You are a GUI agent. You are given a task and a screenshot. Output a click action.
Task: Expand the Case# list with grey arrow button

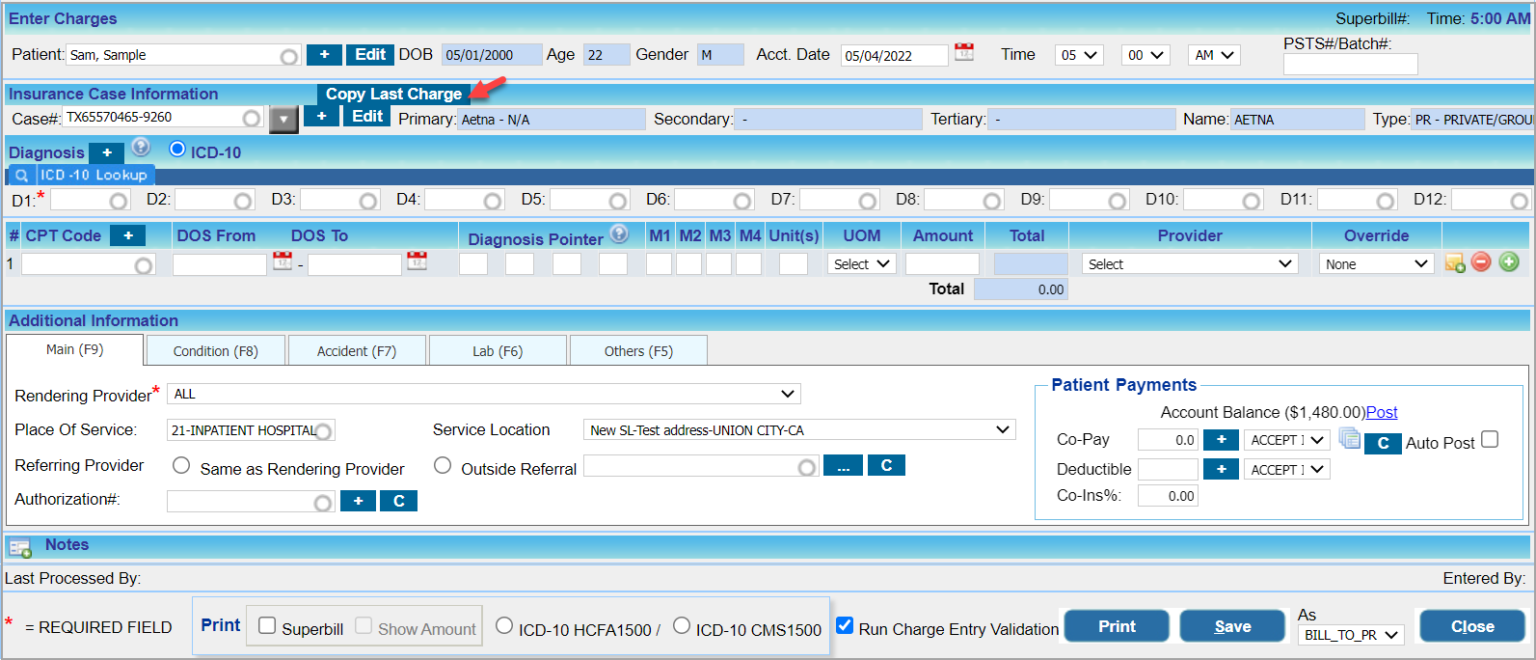(x=284, y=119)
